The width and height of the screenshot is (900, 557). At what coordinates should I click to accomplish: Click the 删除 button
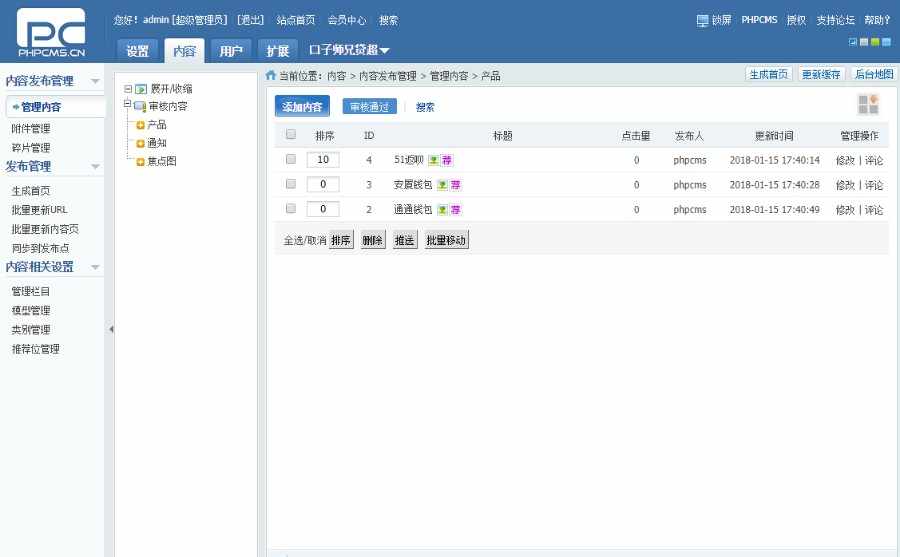coord(373,240)
